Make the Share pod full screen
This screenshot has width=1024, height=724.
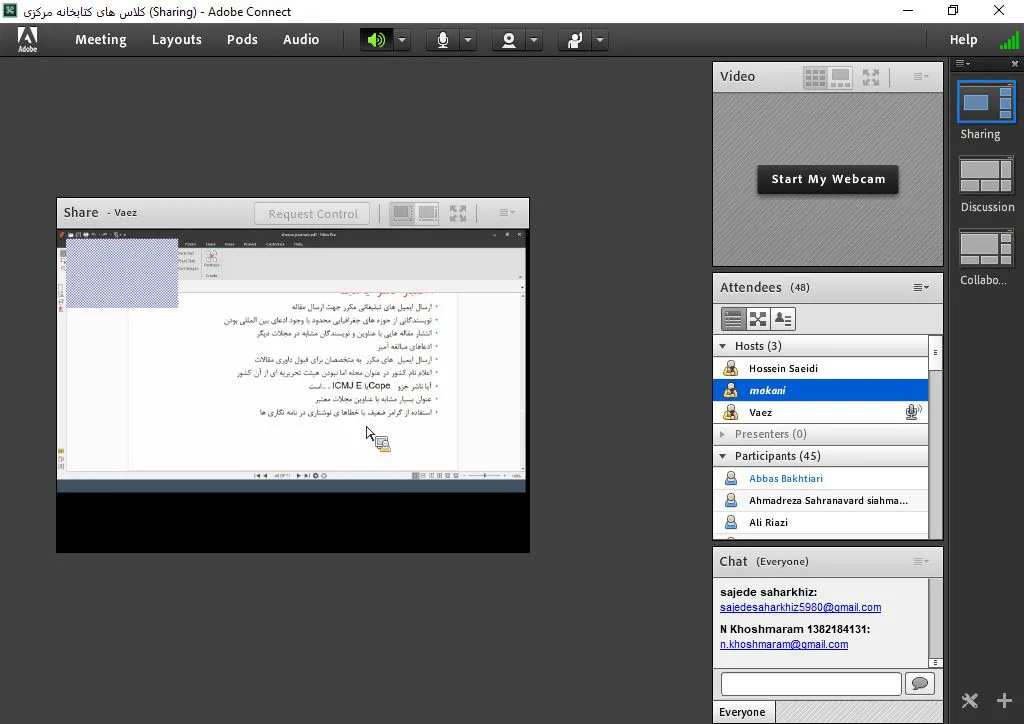(x=458, y=213)
